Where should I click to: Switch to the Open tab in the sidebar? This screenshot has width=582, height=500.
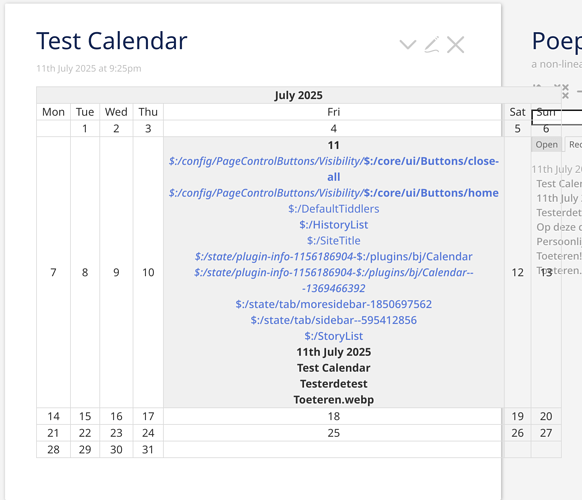546,144
